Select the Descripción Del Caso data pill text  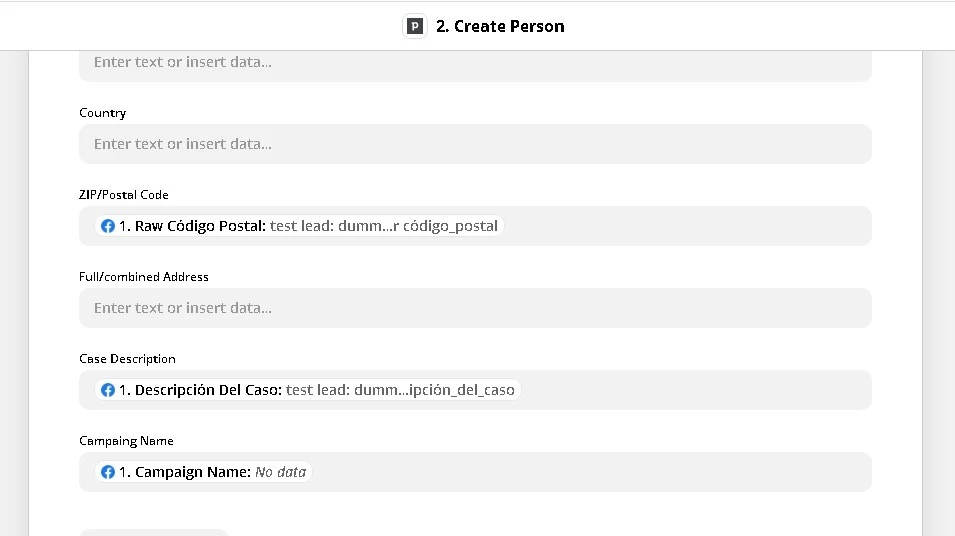pos(316,390)
